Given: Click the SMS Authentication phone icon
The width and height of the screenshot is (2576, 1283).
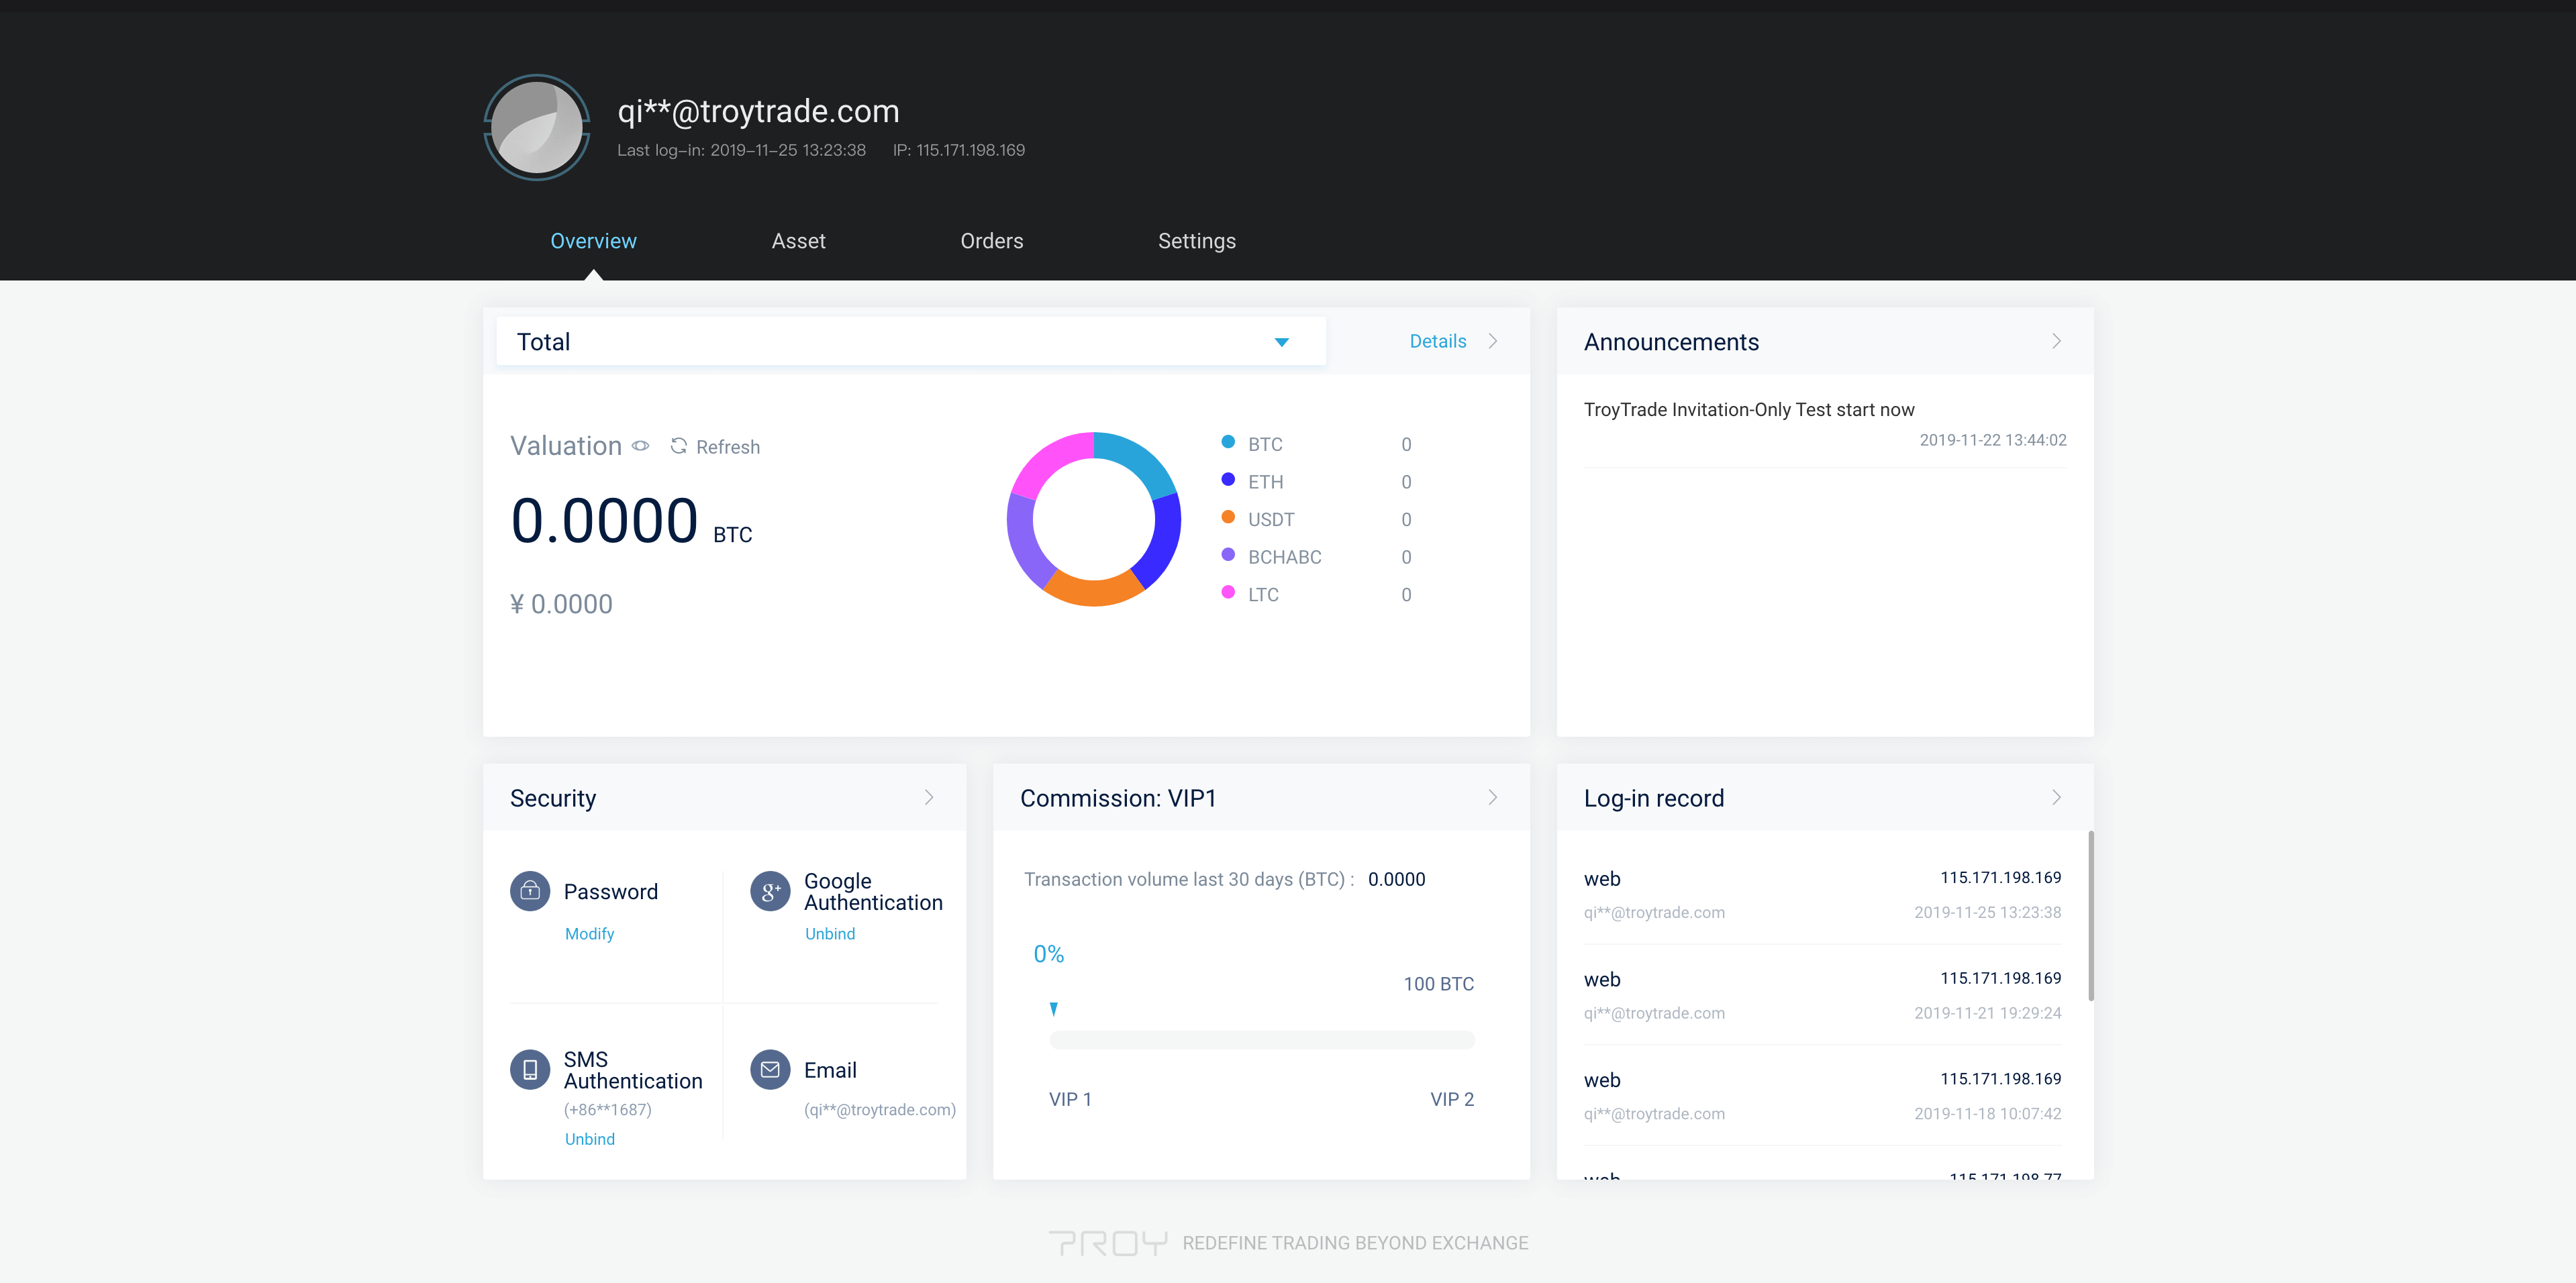Looking at the screenshot, I should (x=530, y=1069).
